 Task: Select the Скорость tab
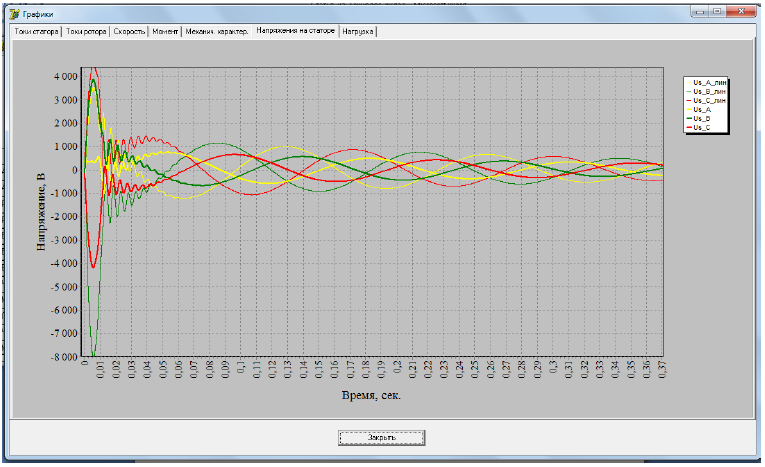click(129, 32)
